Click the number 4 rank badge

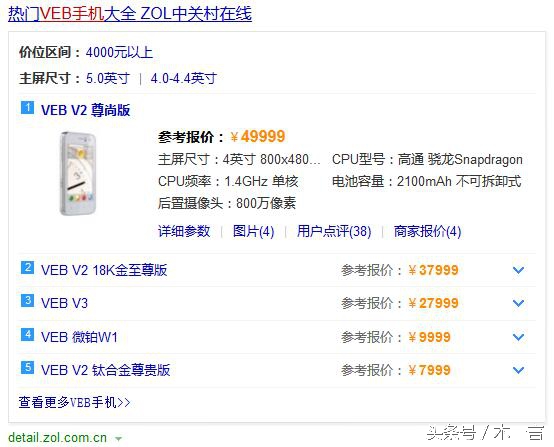[28, 334]
